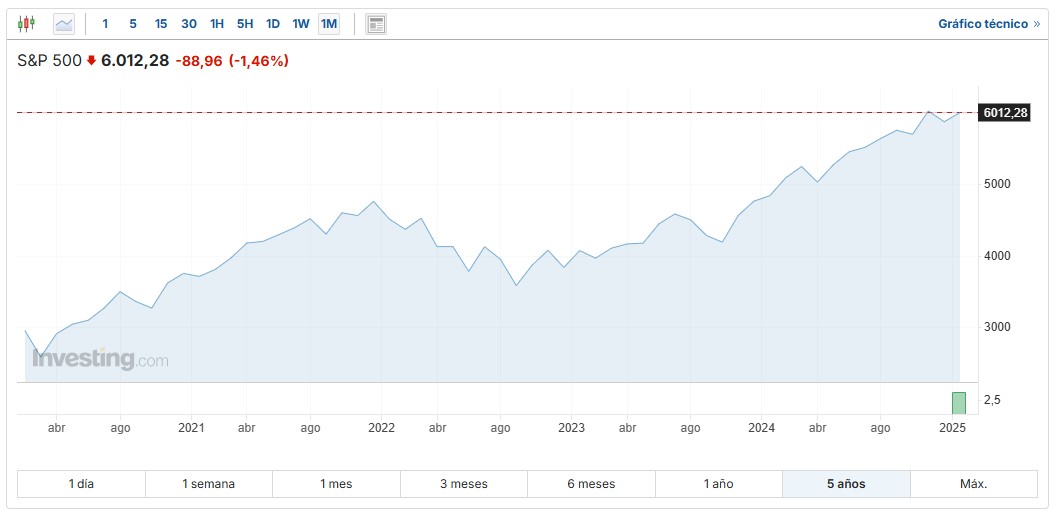Select the area chart type icon
Viewport: 1057px width, 515px height.
[x=64, y=24]
